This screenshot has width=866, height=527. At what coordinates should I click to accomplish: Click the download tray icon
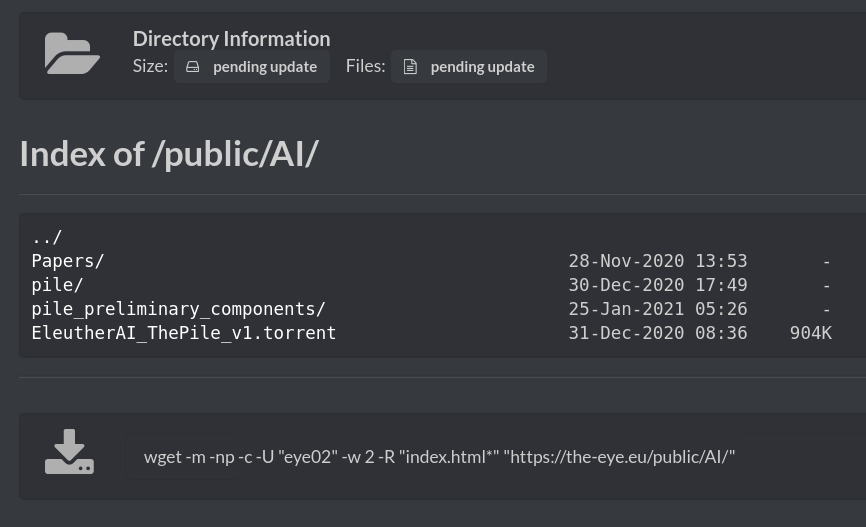[70, 451]
